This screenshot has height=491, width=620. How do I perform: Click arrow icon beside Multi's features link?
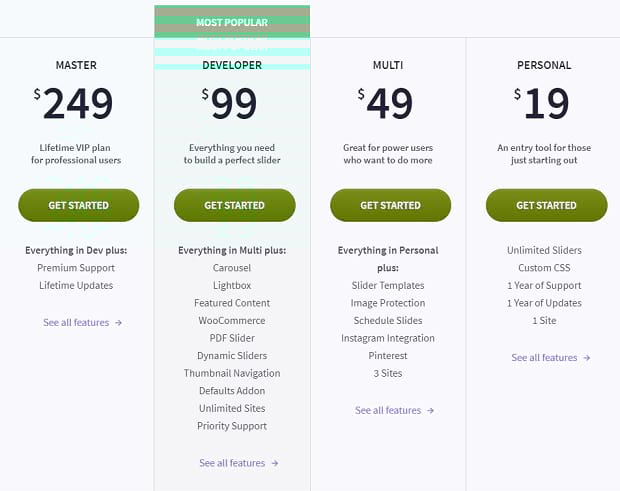click(x=431, y=411)
